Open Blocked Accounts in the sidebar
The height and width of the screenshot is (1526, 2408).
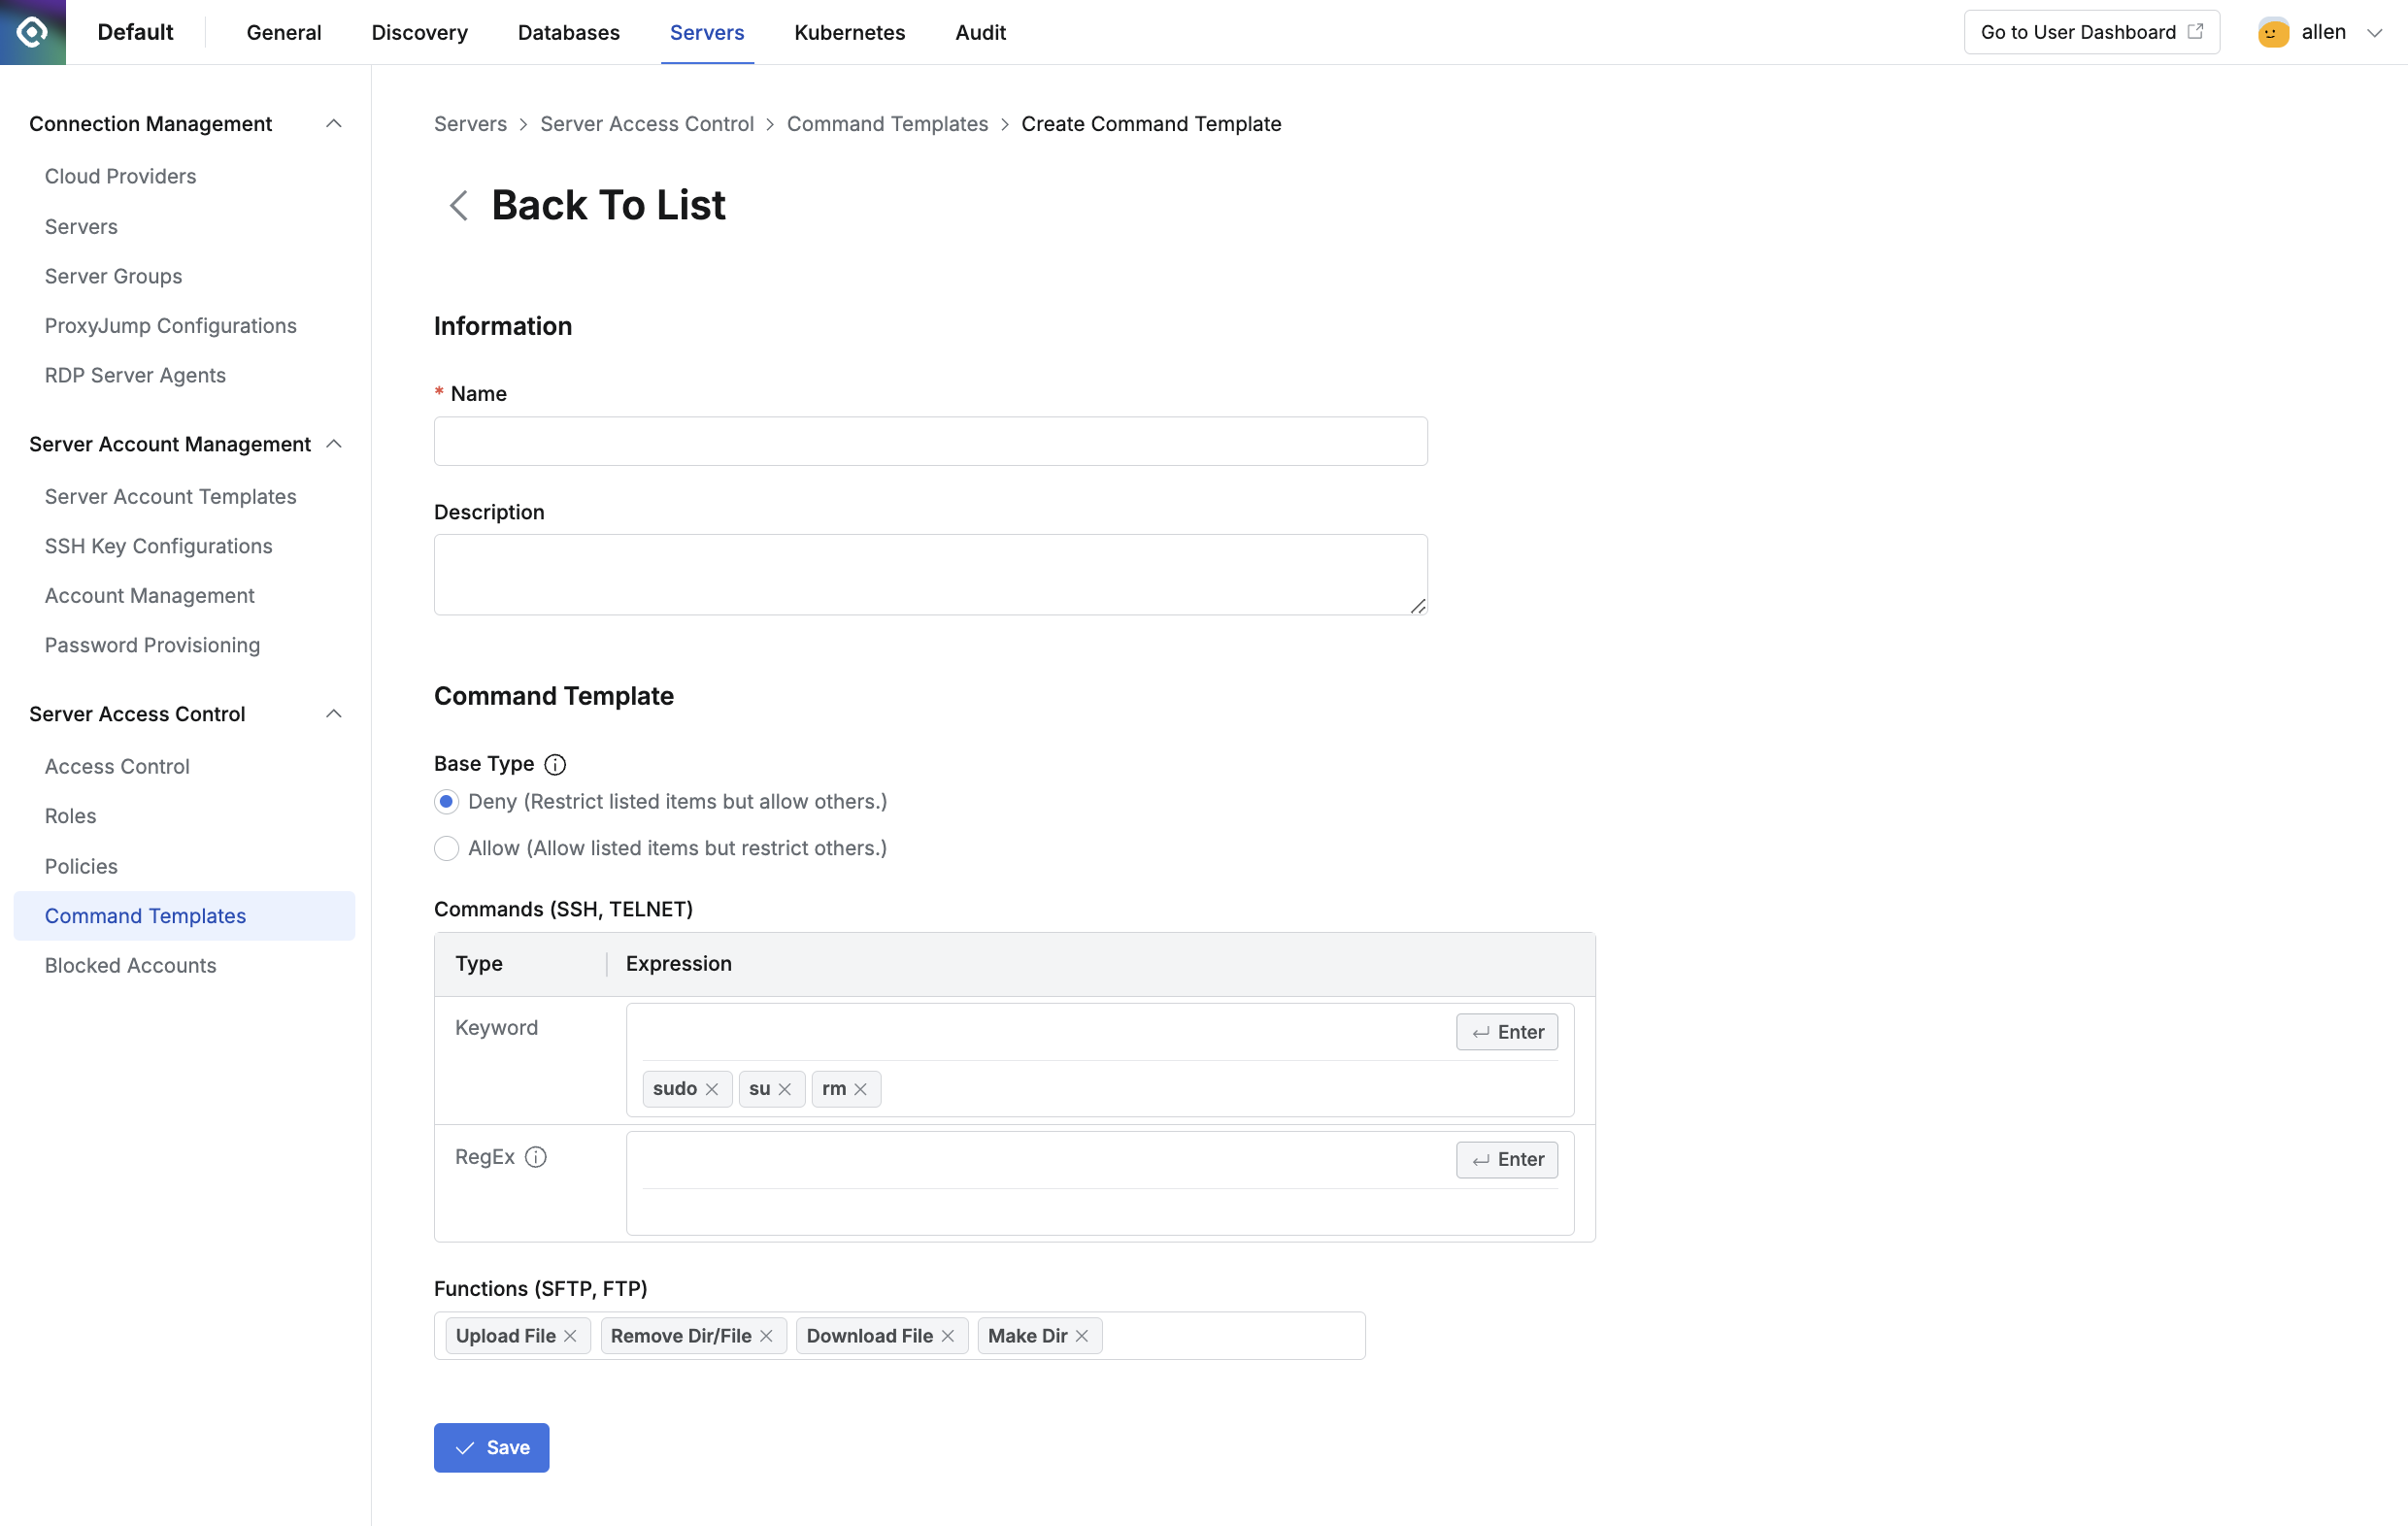click(x=130, y=966)
